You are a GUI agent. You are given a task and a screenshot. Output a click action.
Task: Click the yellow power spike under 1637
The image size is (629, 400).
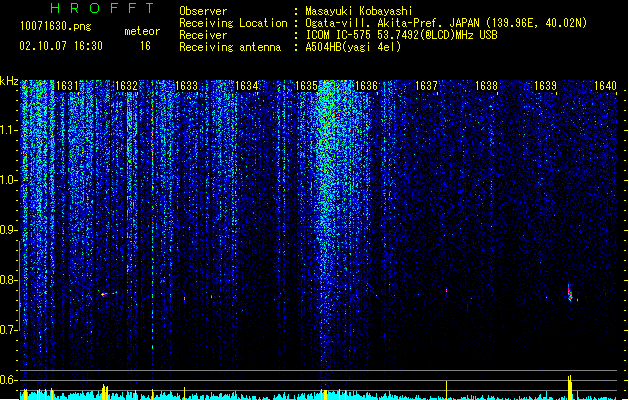[x=446, y=390]
